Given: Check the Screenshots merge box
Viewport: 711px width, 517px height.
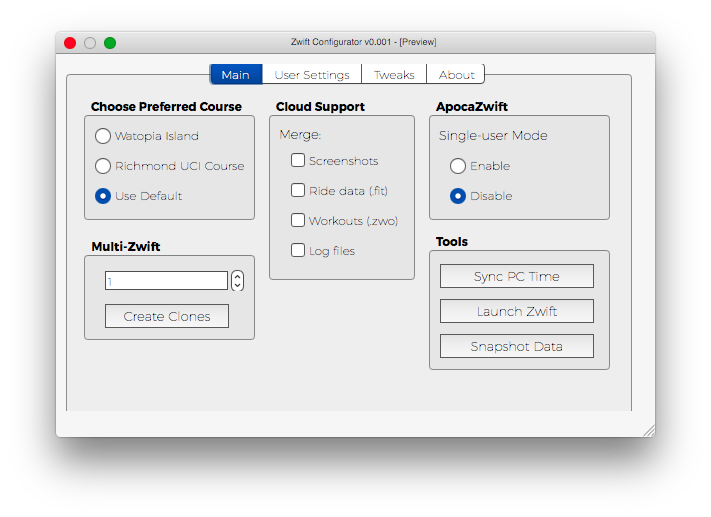Looking at the screenshot, I should tap(297, 160).
